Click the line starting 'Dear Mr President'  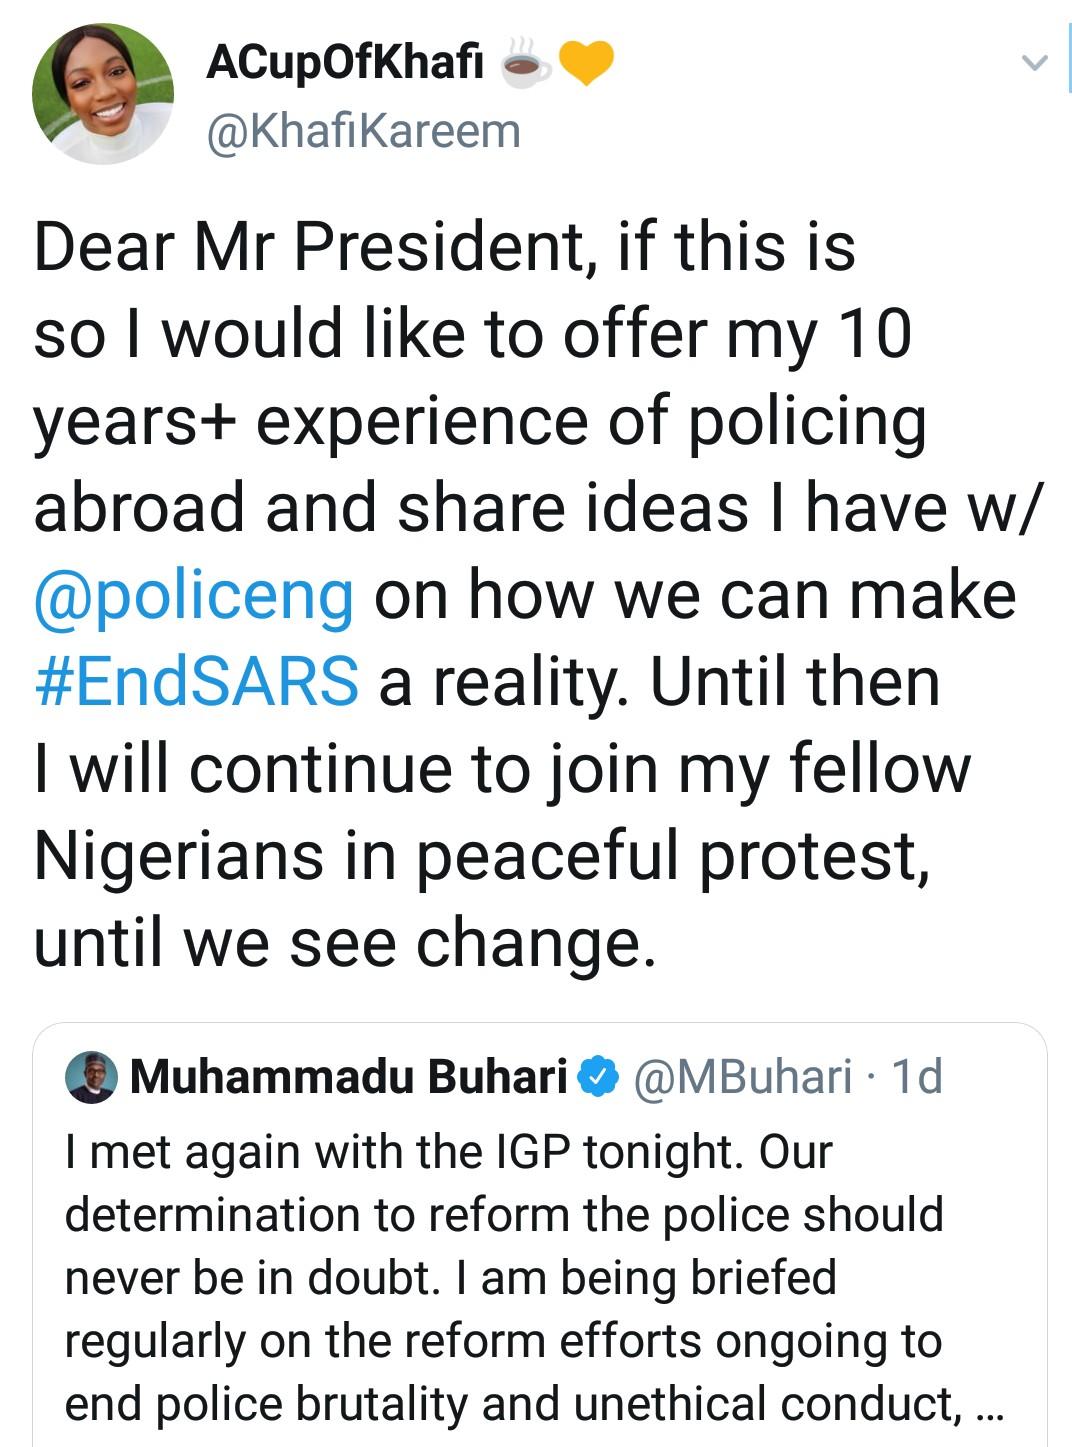point(445,247)
